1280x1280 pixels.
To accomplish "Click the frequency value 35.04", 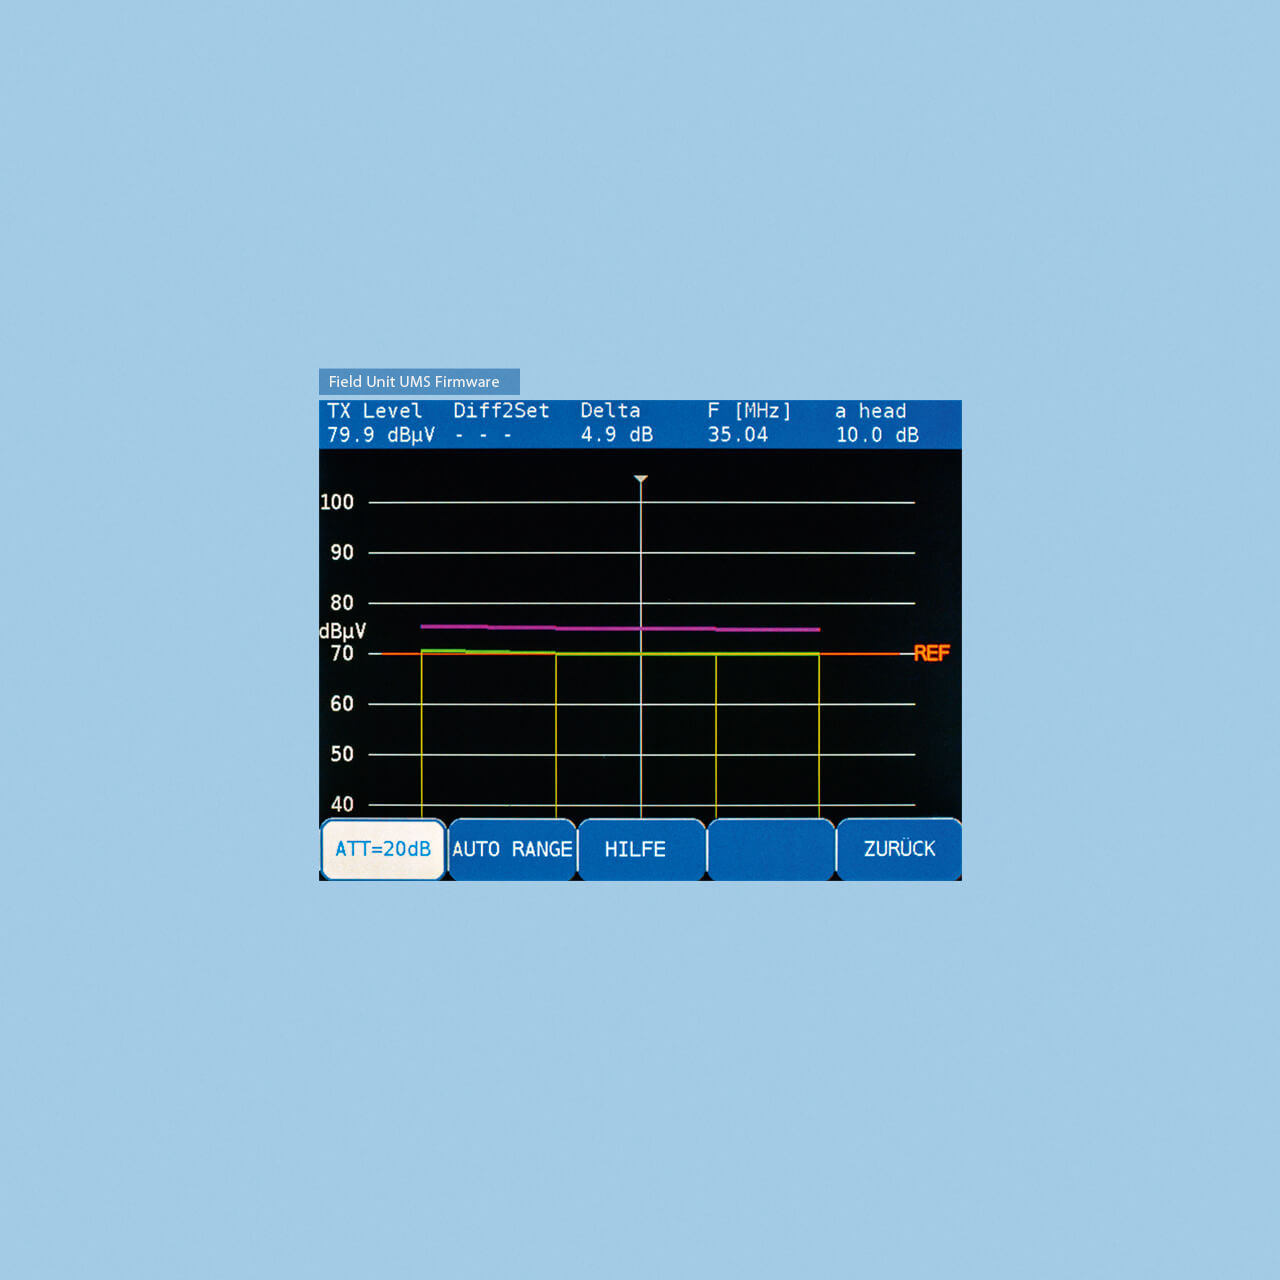I will 738,435.
